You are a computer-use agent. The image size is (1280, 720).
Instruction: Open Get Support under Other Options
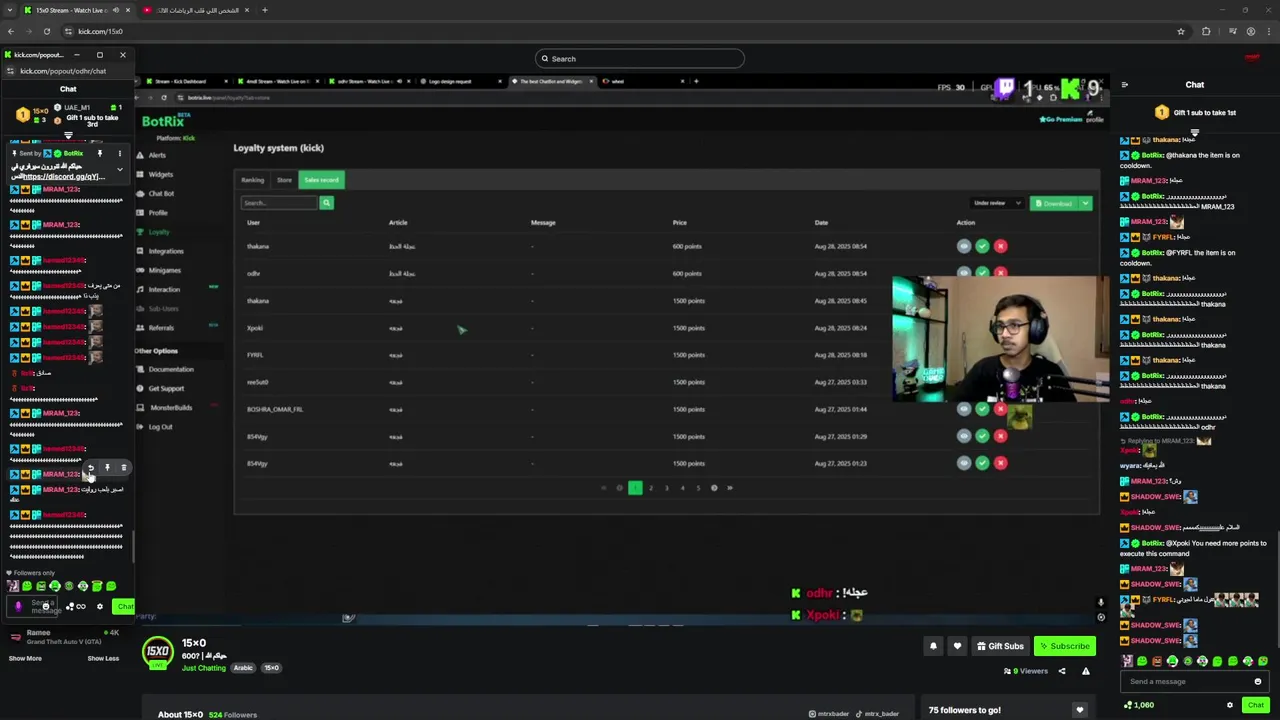click(166, 388)
